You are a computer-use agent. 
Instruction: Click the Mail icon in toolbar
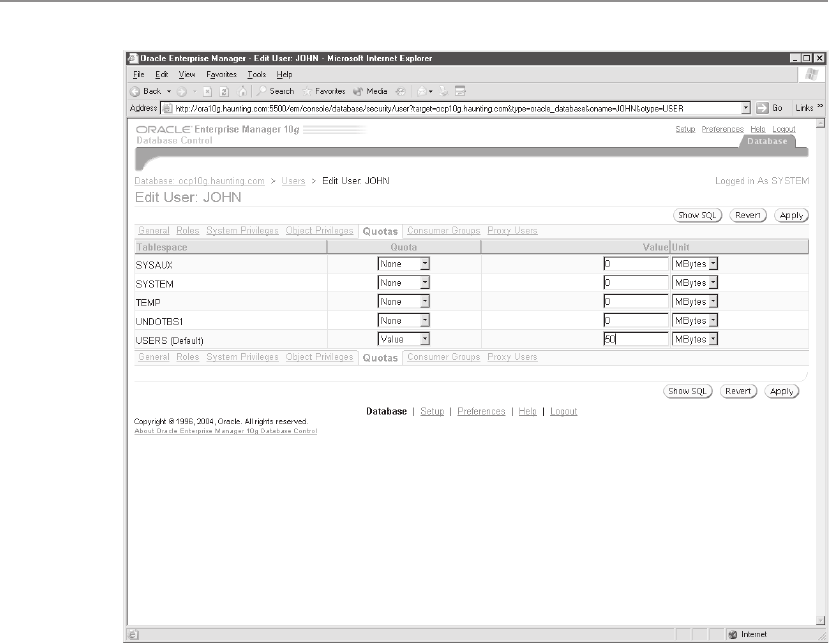pyautogui.click(x=422, y=91)
